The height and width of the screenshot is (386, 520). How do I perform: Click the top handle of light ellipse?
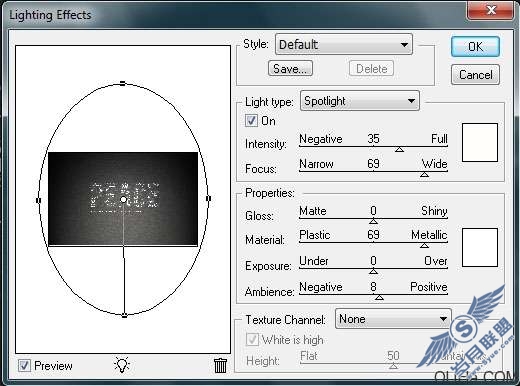click(123, 83)
